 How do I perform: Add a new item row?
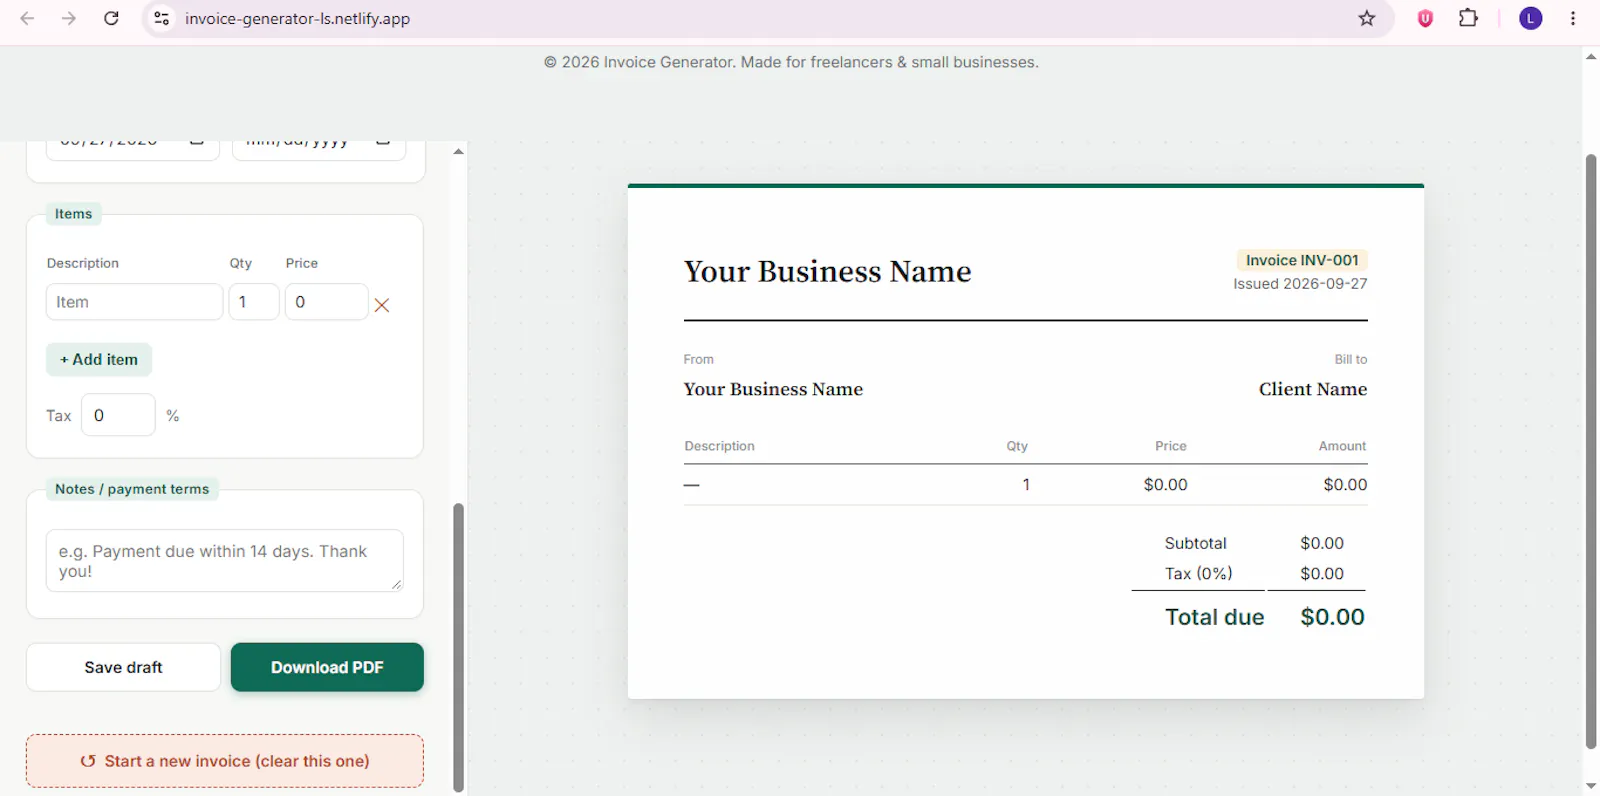point(99,360)
